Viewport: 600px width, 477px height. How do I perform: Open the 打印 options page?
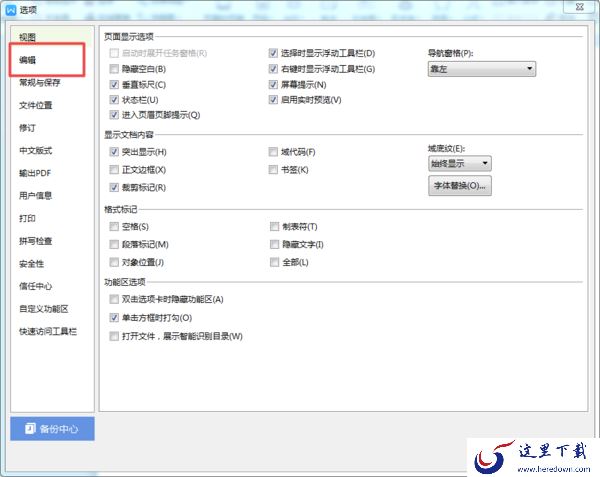(x=27, y=218)
